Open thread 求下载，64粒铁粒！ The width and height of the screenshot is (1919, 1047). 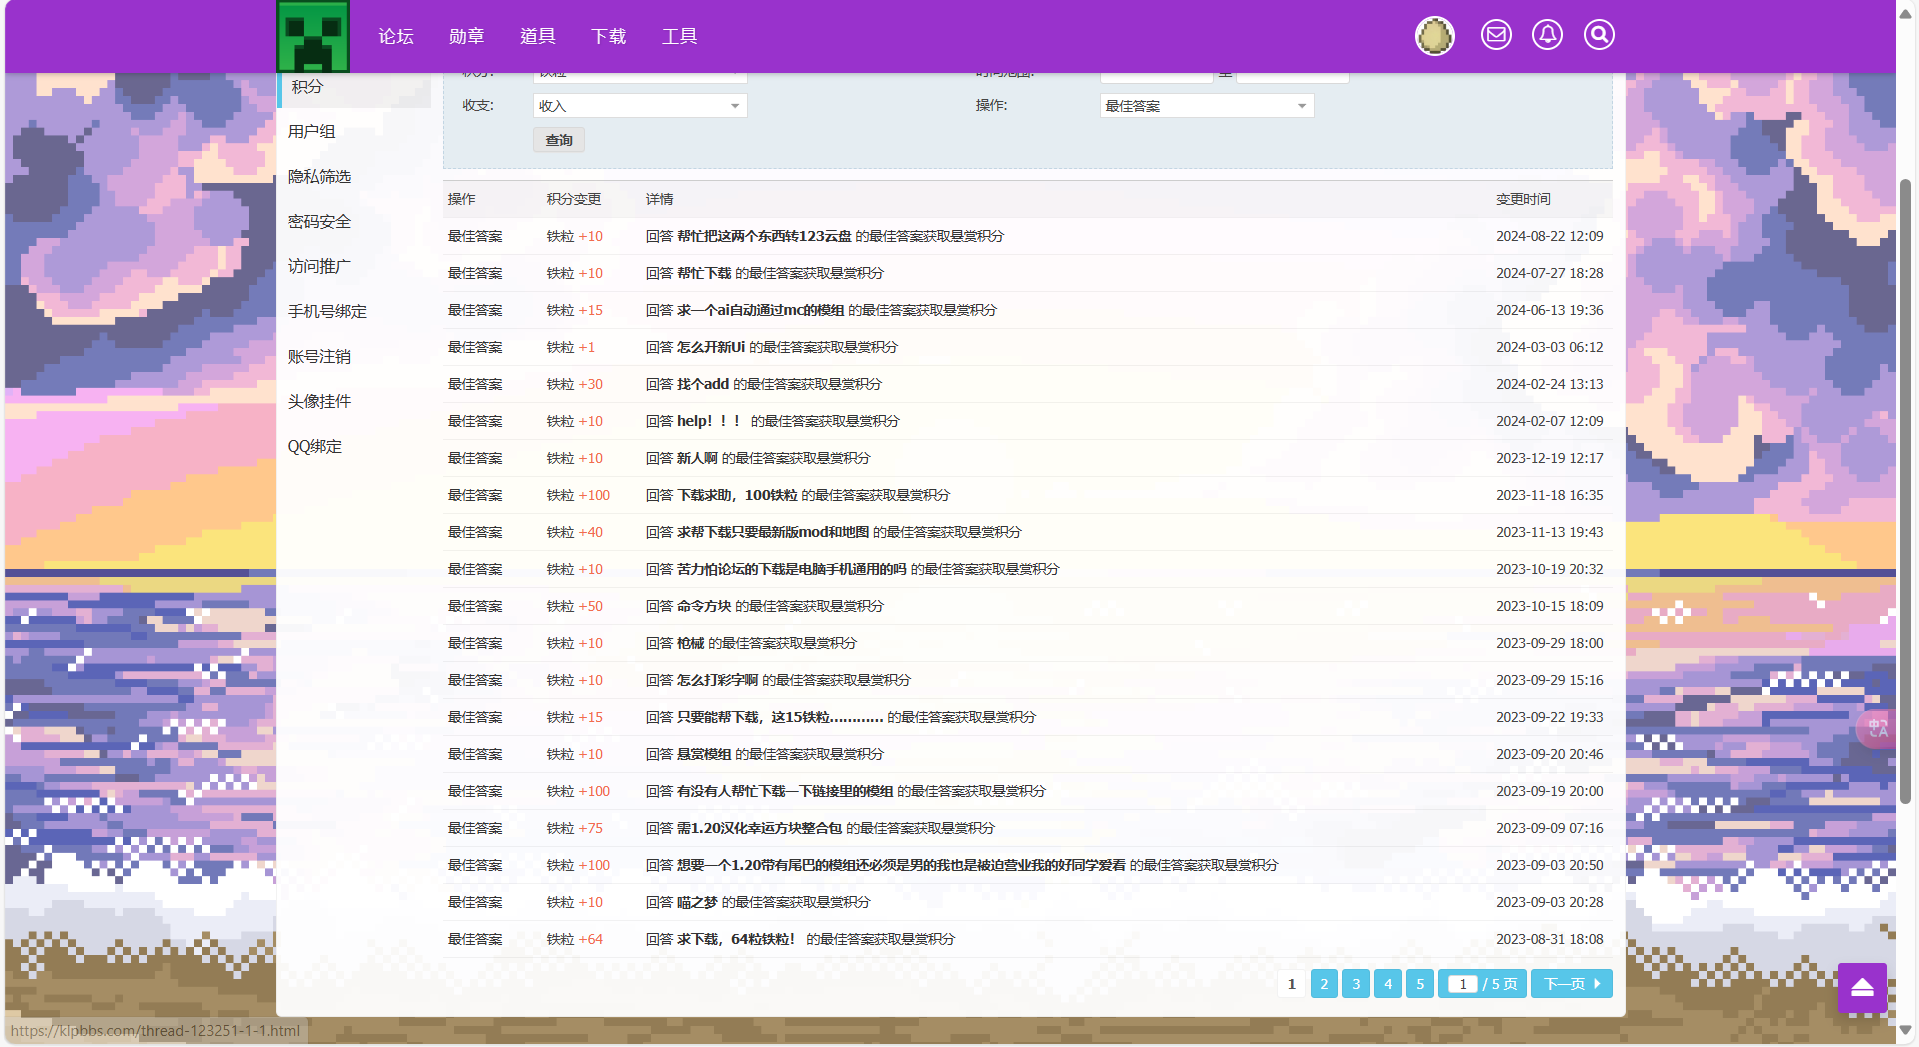pyautogui.click(x=736, y=940)
